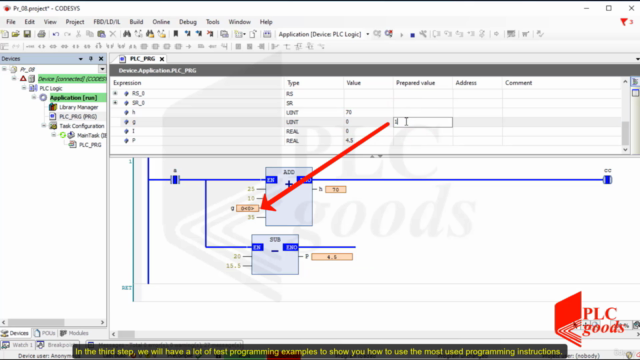The width and height of the screenshot is (640, 360).
Task: Click the Logout disconnect icon
Action: point(389,34)
